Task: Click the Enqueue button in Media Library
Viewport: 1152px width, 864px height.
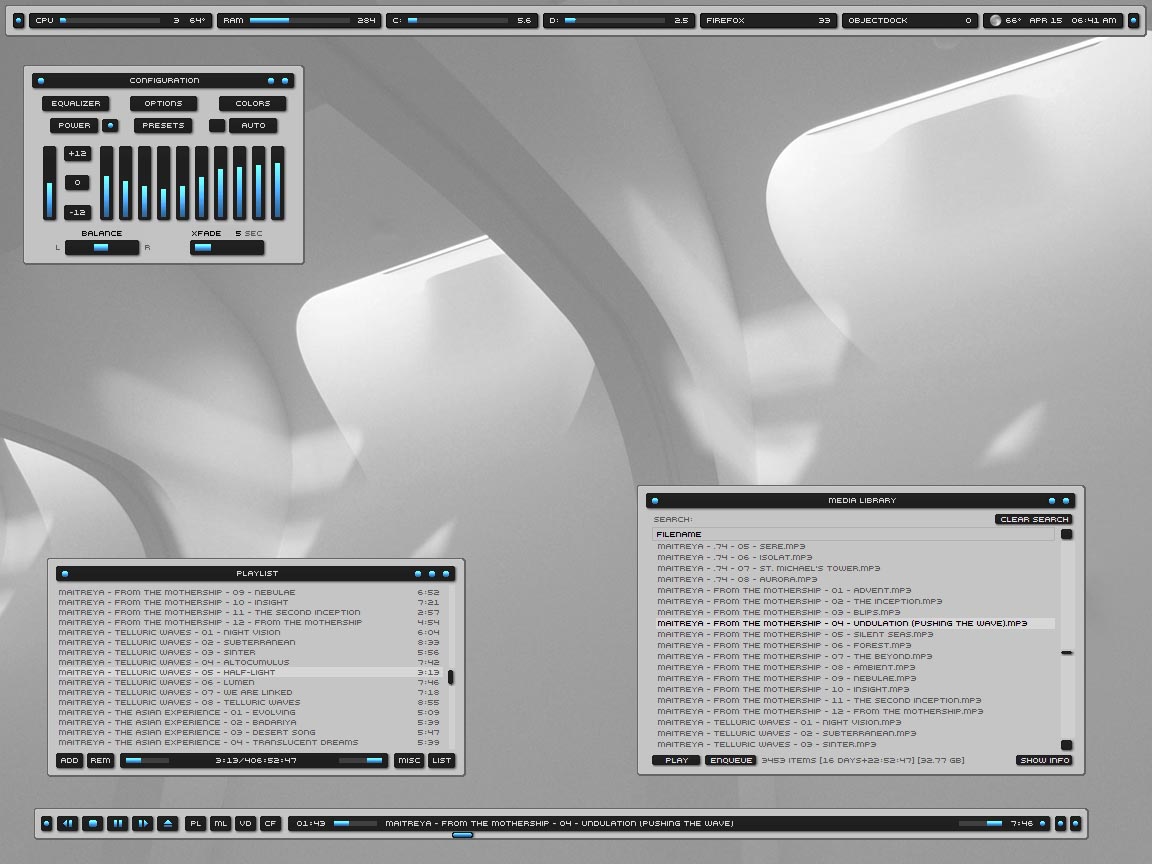Action: 730,760
